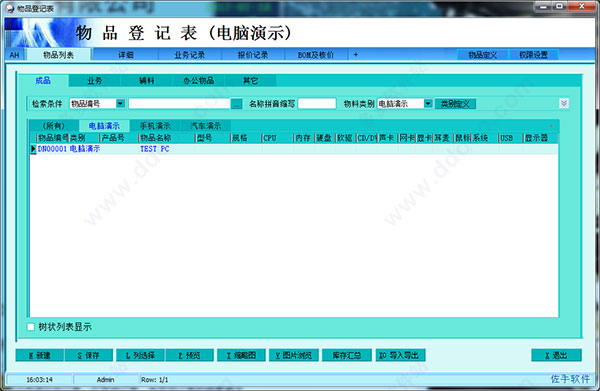The height and width of the screenshot is (391, 600).
Task: Open the 物料类别 电脑演示 dropdown
Action: [x=428, y=104]
